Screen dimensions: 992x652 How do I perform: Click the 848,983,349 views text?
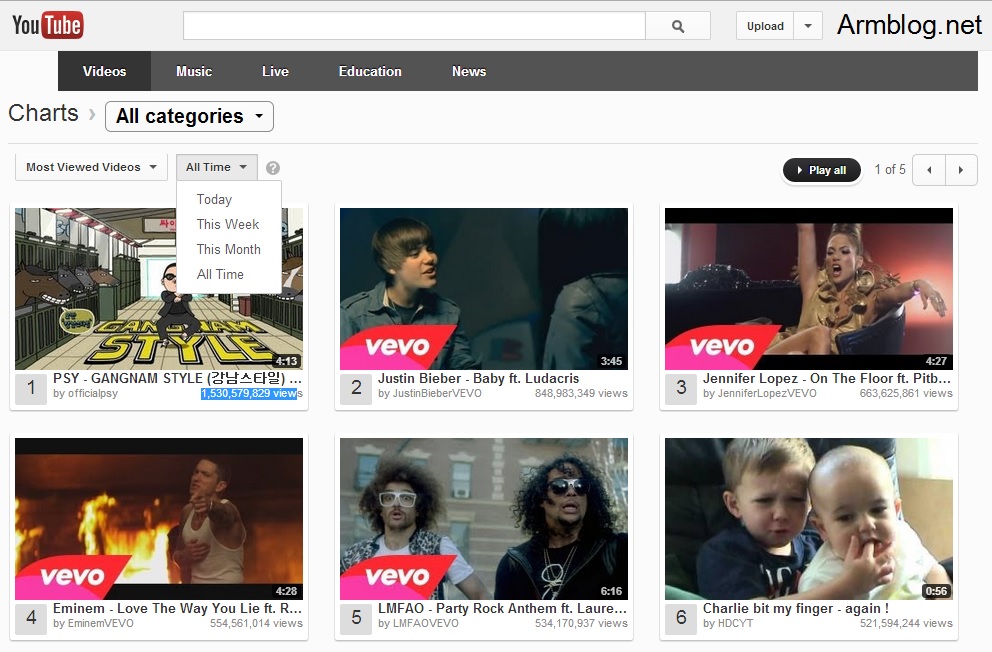pos(581,393)
